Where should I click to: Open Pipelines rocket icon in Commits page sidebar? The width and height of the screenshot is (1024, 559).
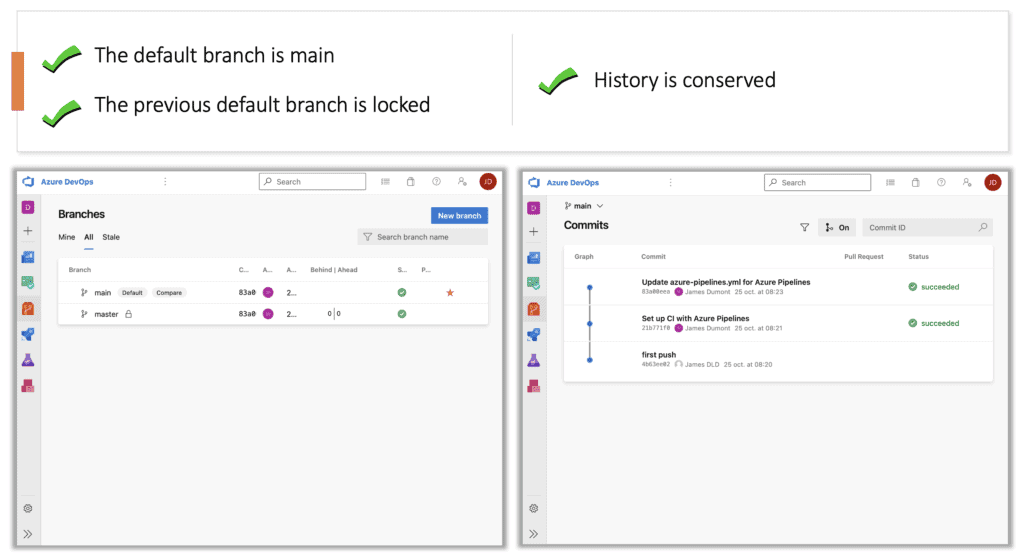click(x=534, y=335)
